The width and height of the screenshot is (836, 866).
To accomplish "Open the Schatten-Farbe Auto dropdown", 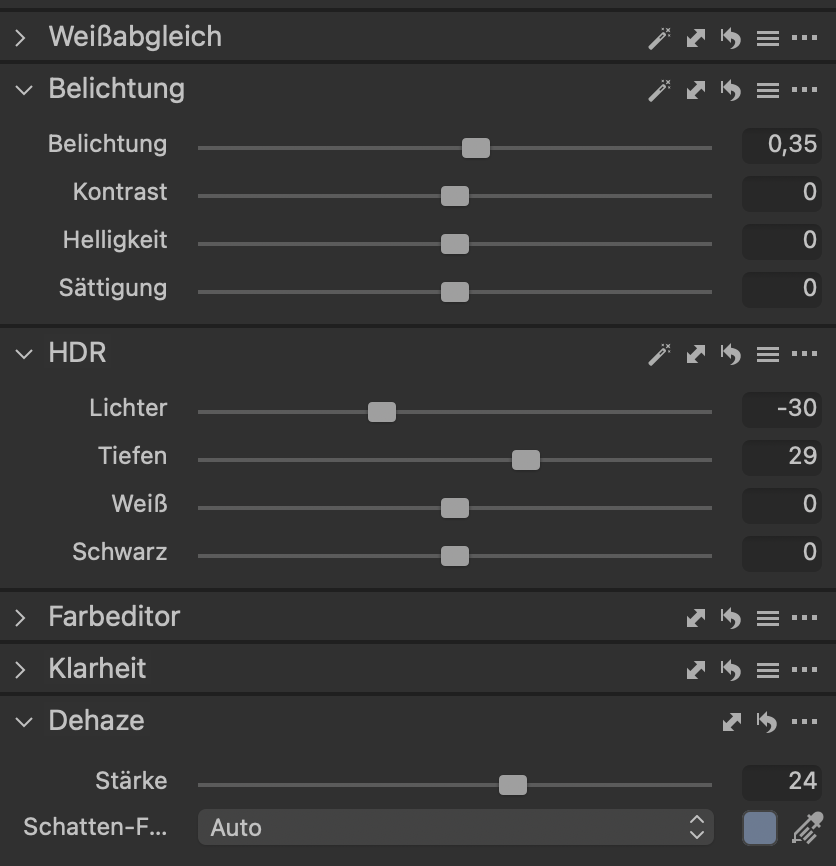I will click(x=455, y=827).
